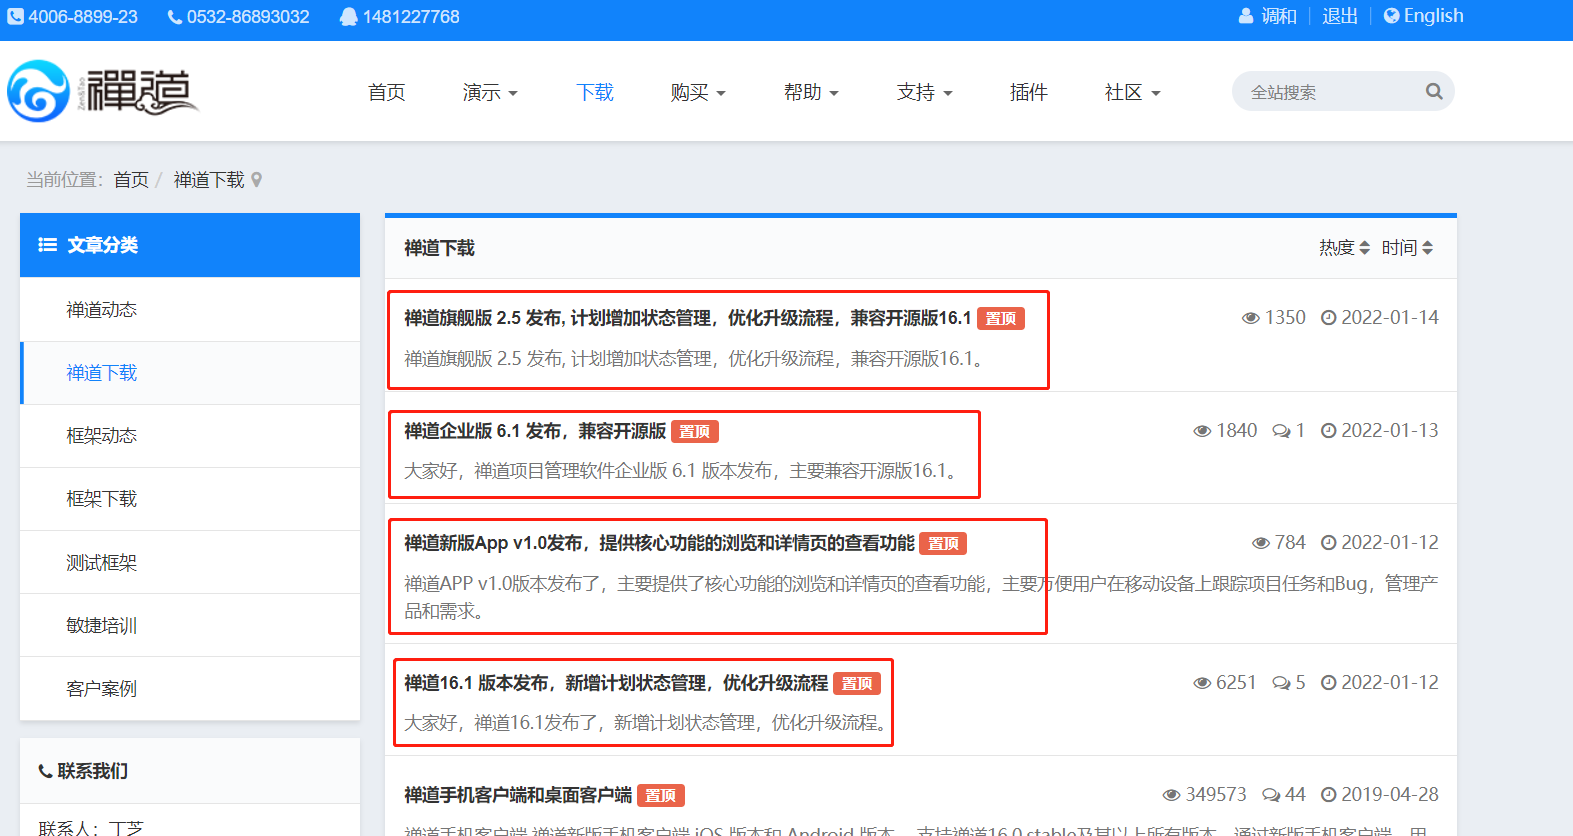Toggle sort by 热度
Image resolution: width=1573 pixels, height=836 pixels.
1343,248
